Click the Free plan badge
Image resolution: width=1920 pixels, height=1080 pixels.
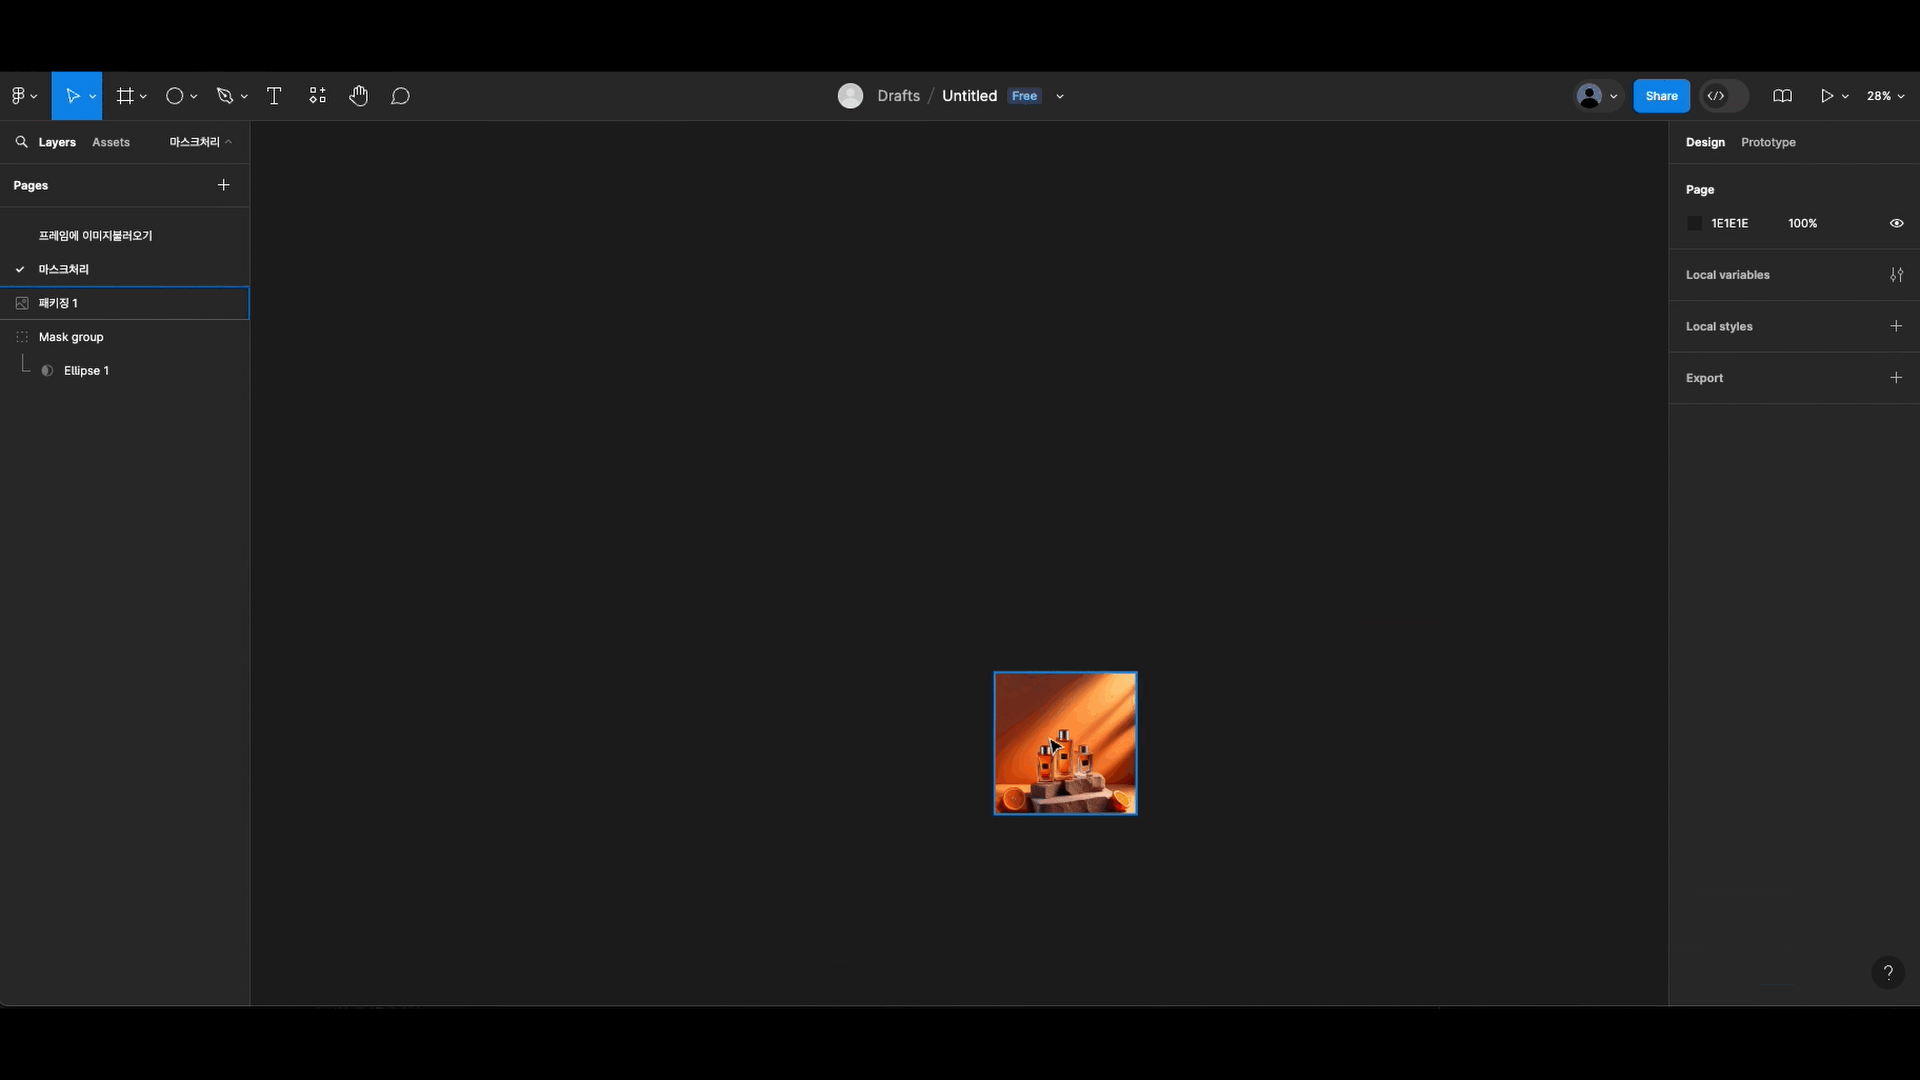(x=1024, y=96)
